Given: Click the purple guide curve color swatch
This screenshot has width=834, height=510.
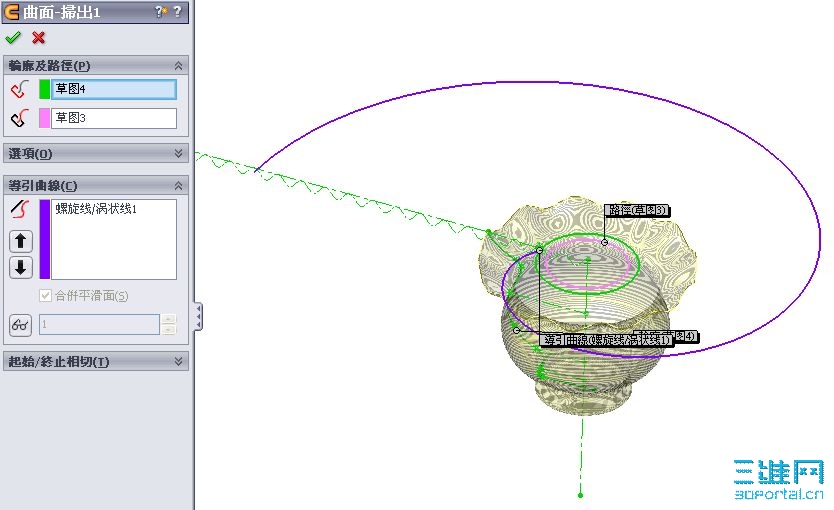Looking at the screenshot, I should click(45, 239).
